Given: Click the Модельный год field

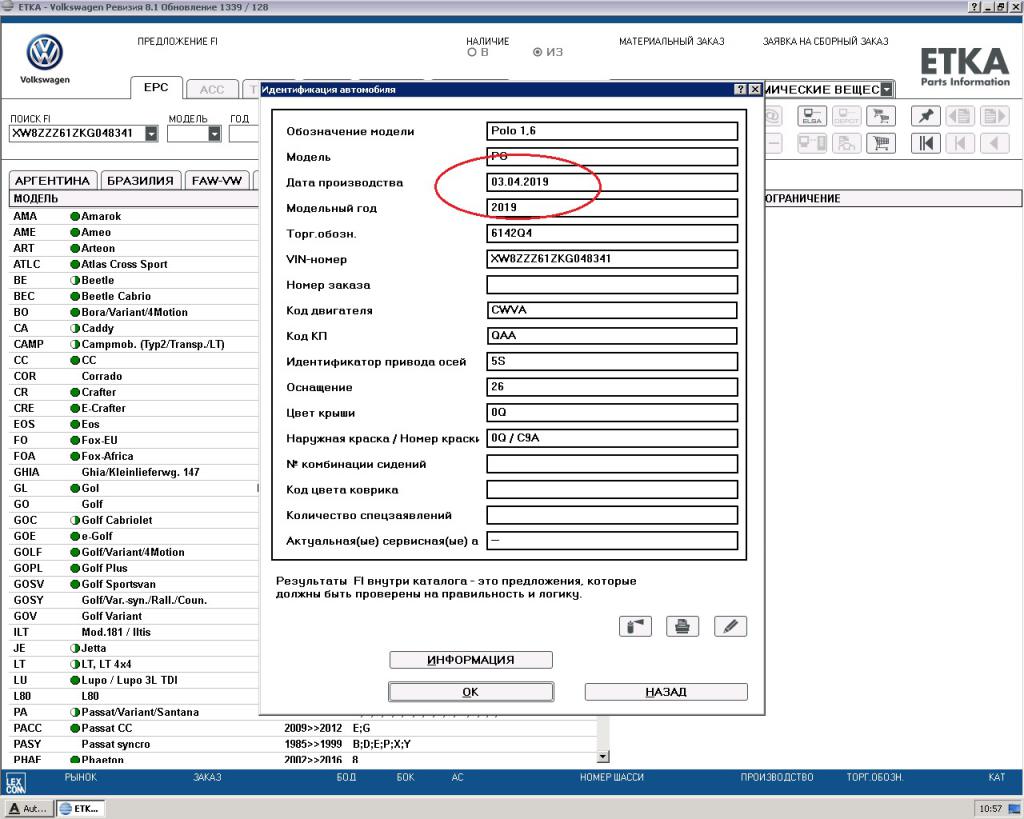Looking at the screenshot, I should click(612, 208).
